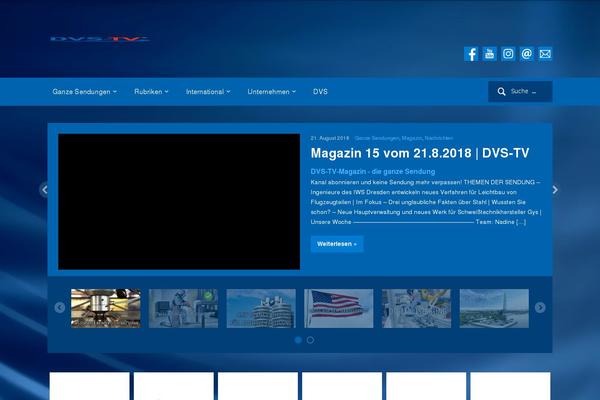The image size is (600, 400).
Task: Click the envelope mail icon
Action: pyautogui.click(x=545, y=54)
